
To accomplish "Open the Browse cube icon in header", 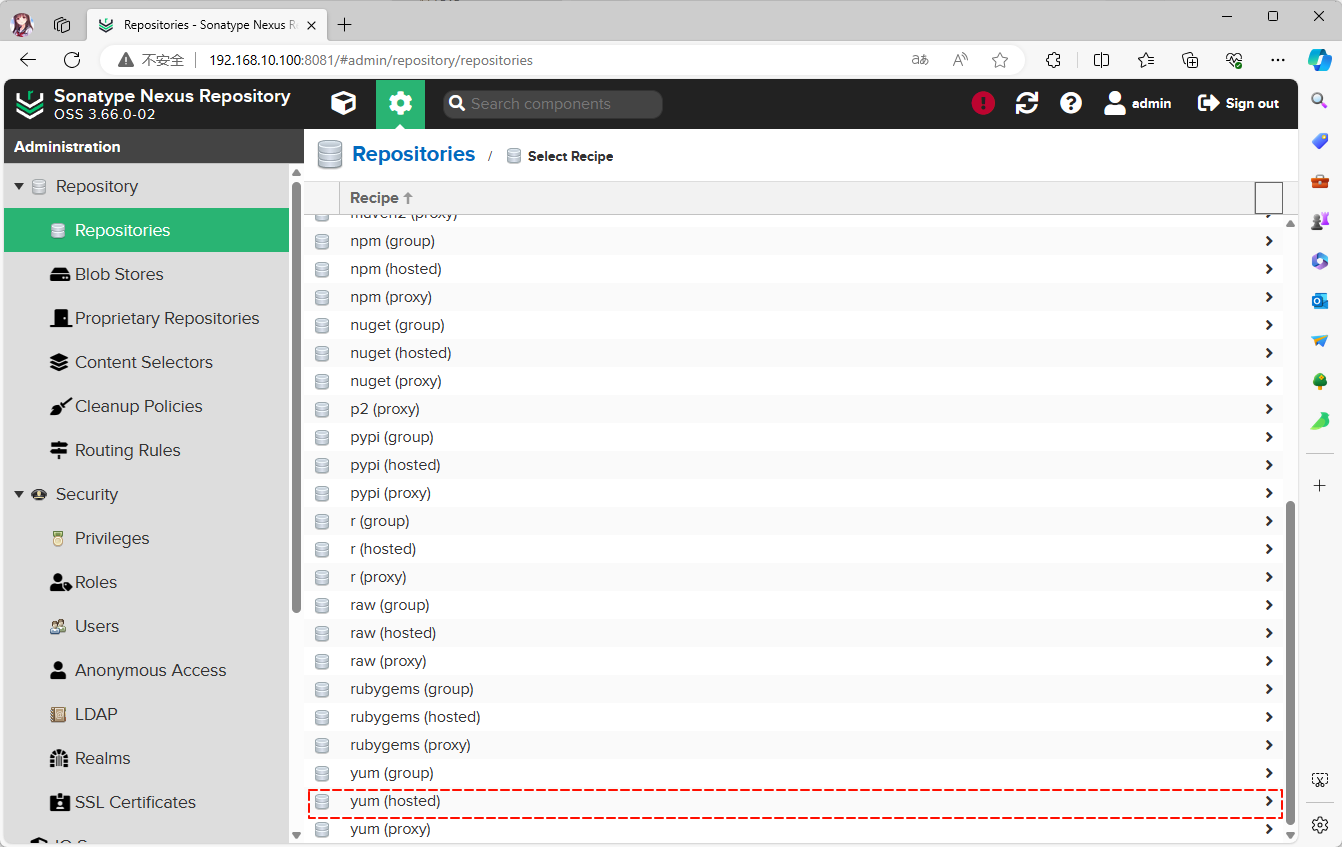I will point(343,104).
